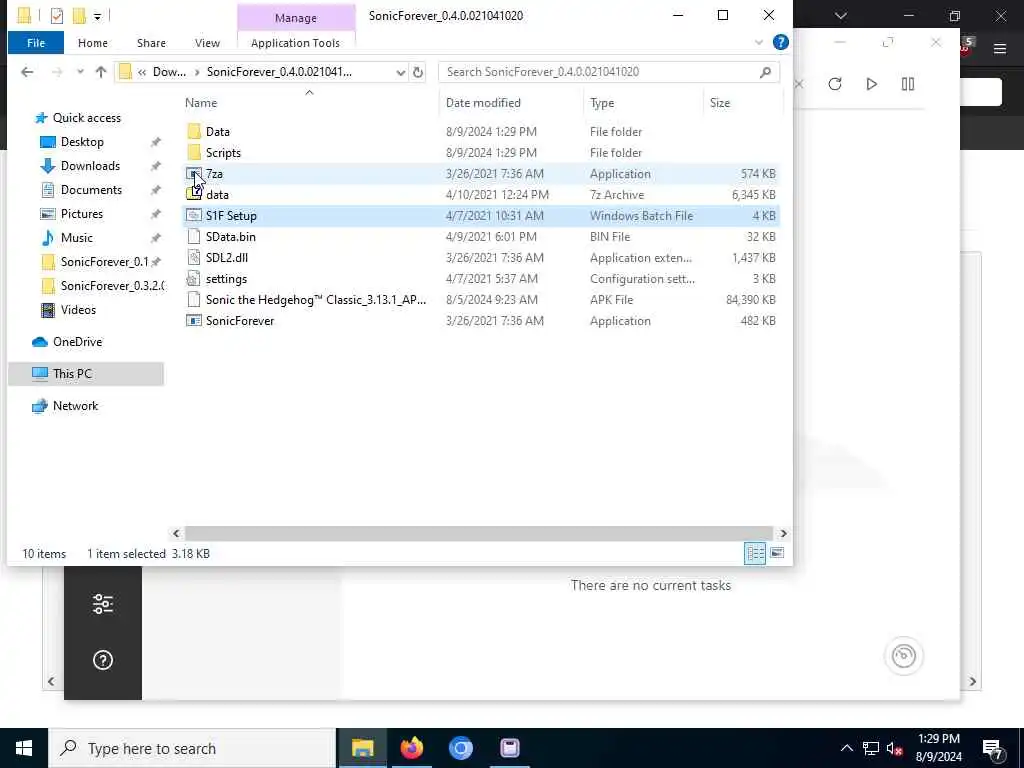Screen dimensions: 1024x768
Task: Open the Application Tools tab
Action: point(295,42)
